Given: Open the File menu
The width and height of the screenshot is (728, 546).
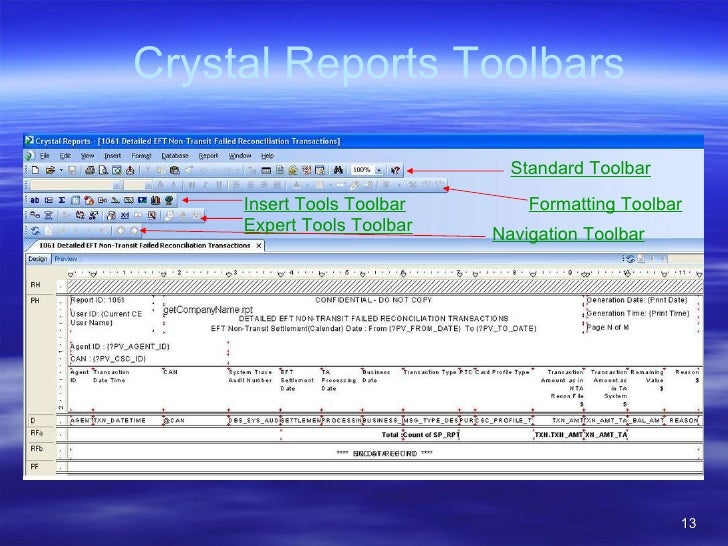Looking at the screenshot, I should click(x=45, y=156).
